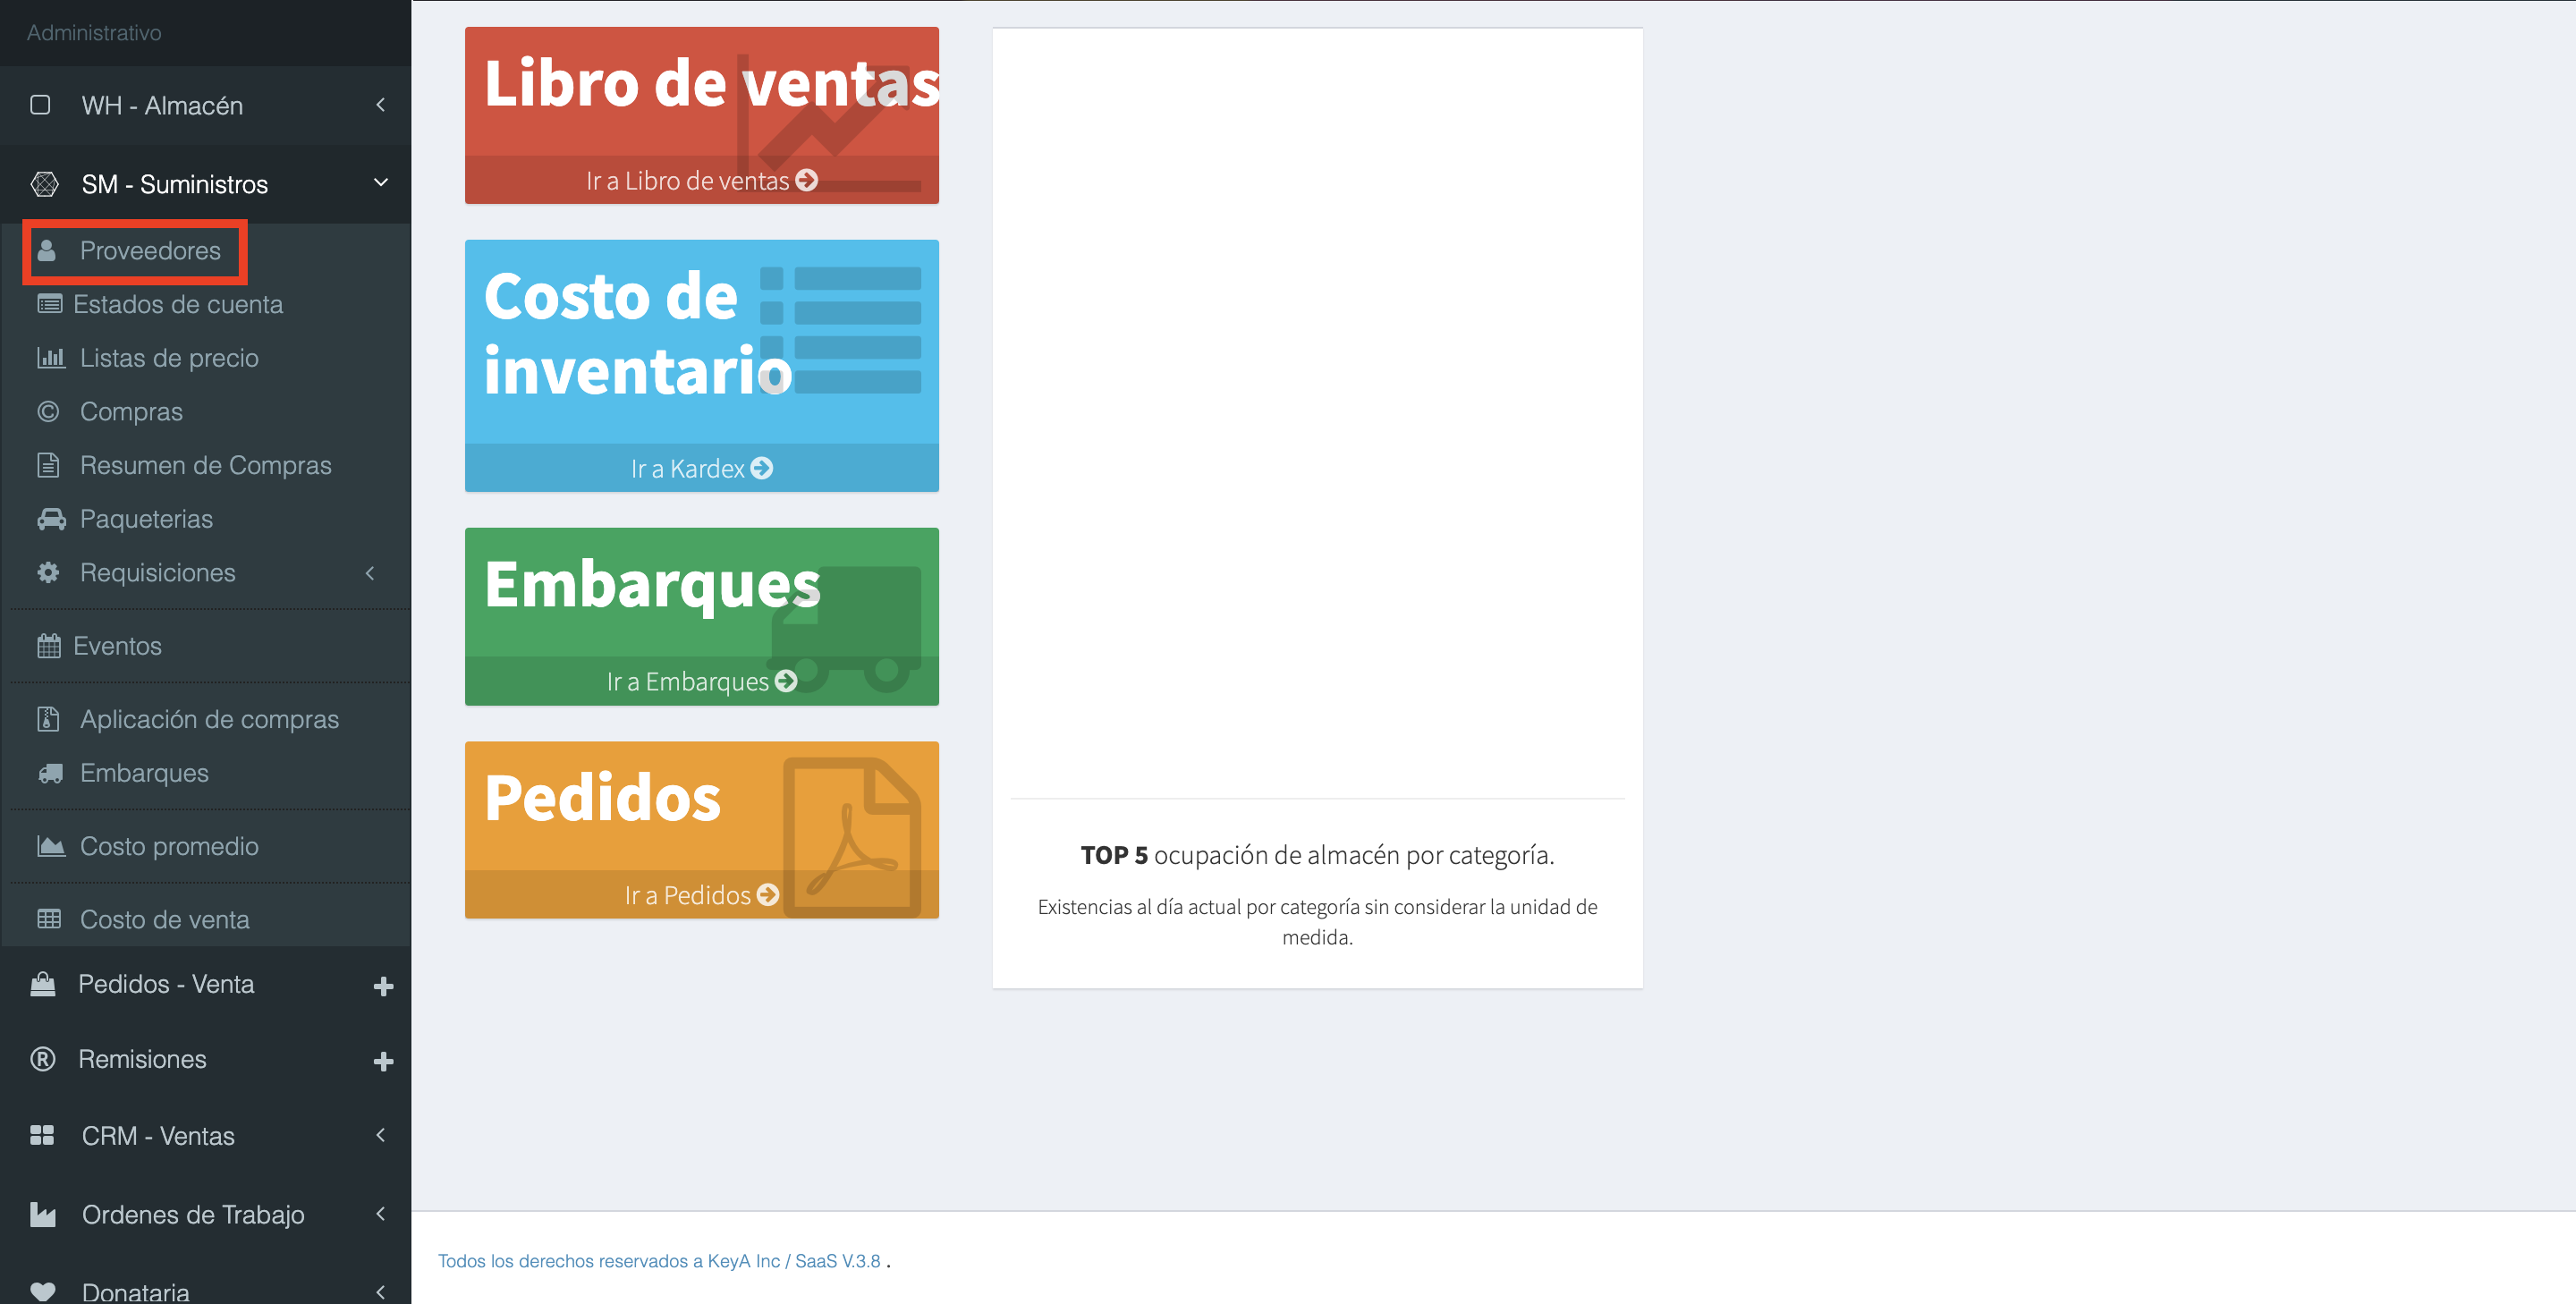2576x1304 pixels.
Task: Expand Remisiones with the plus sign
Action: point(383,1061)
